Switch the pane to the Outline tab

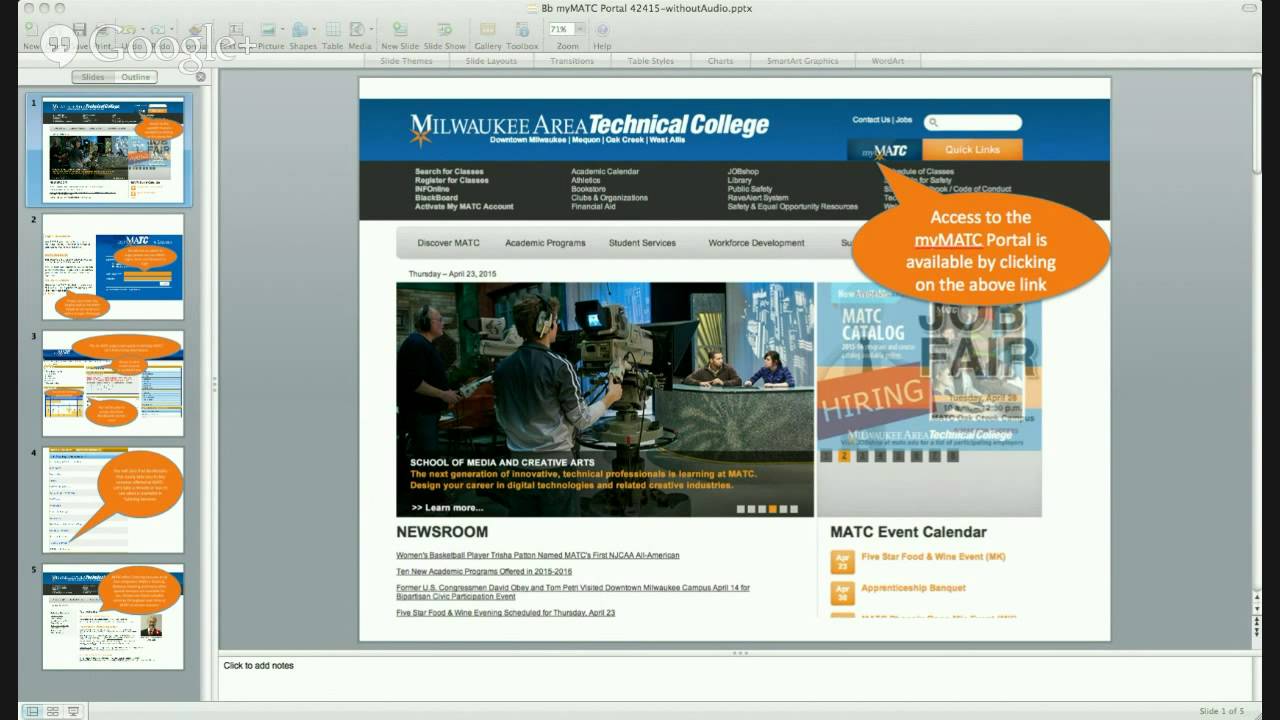click(x=135, y=77)
